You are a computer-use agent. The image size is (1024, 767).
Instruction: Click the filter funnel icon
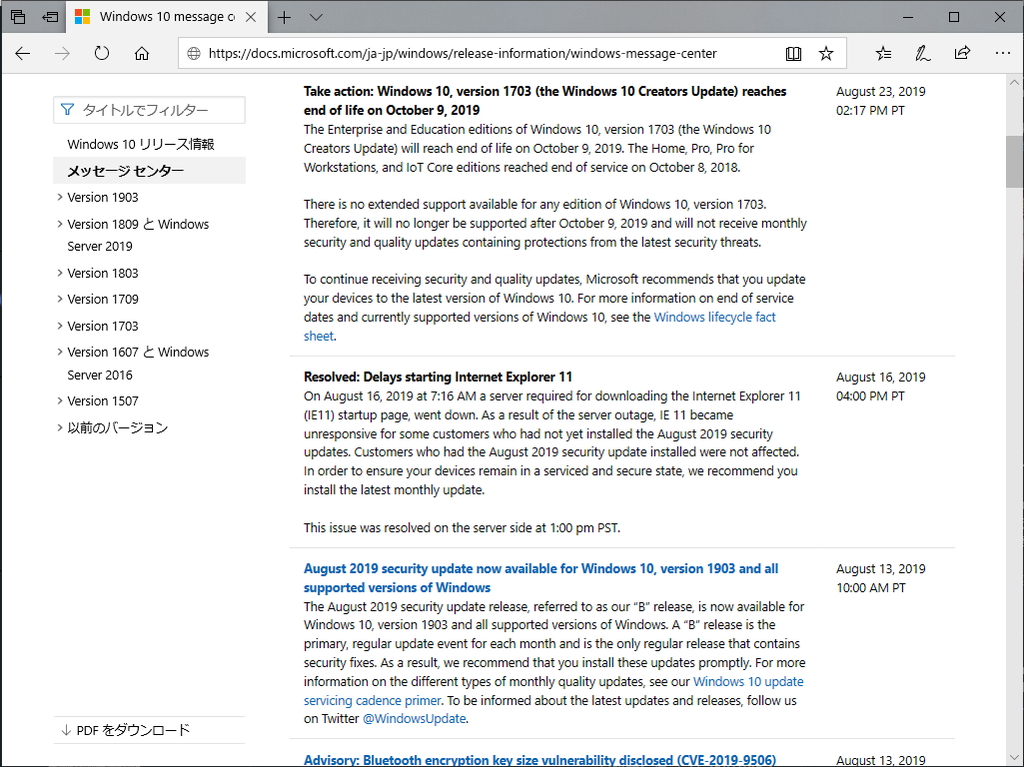pyautogui.click(x=67, y=110)
